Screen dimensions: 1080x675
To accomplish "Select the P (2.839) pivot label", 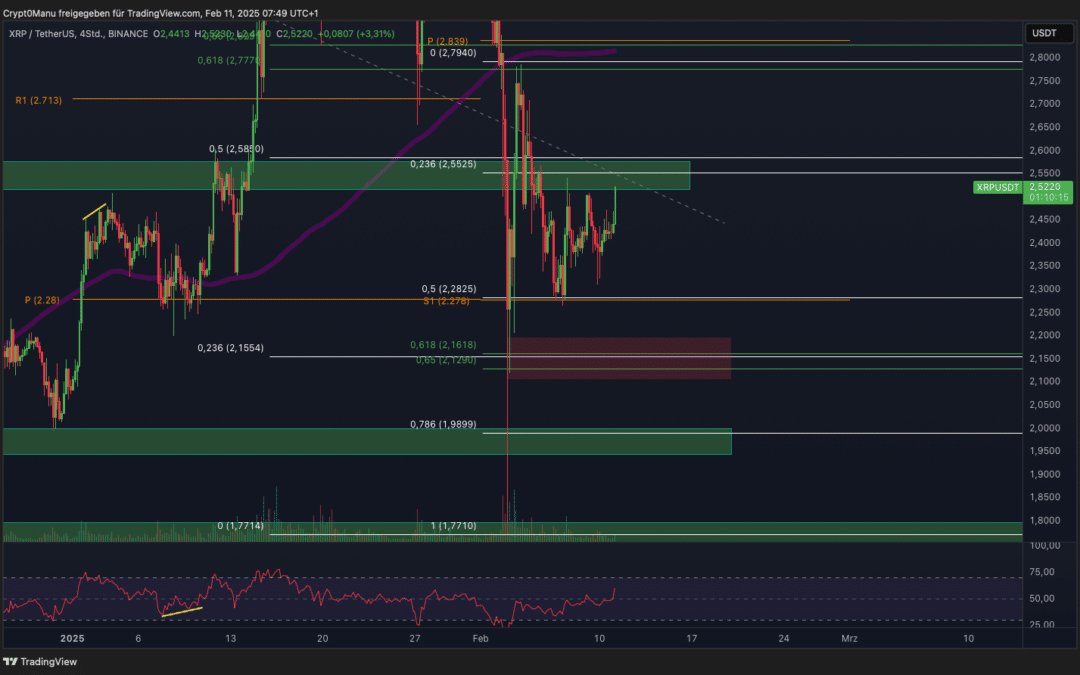I will tap(448, 41).
